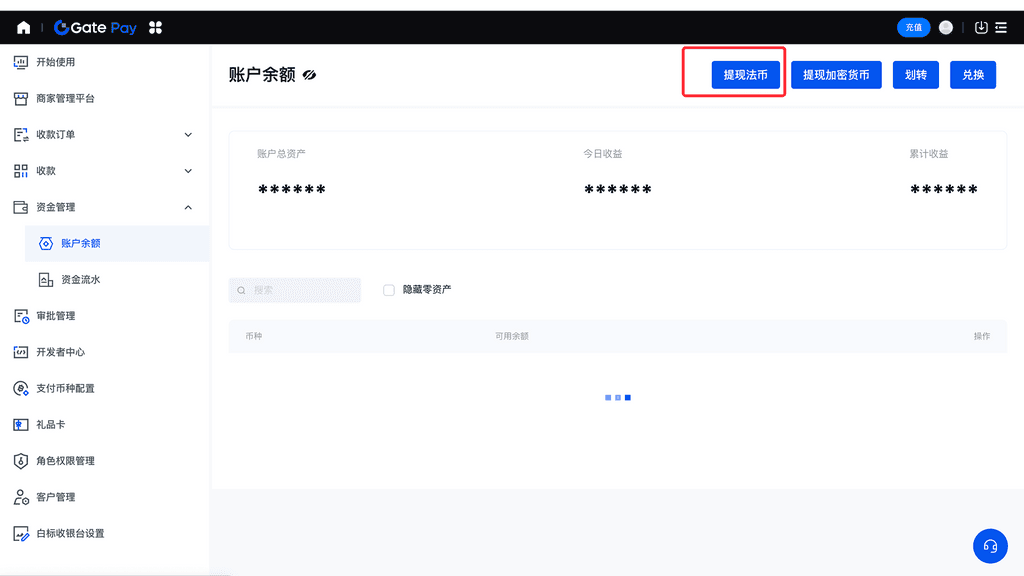Open the four-dot apps grid icon
The image size is (1024, 576).
[155, 28]
